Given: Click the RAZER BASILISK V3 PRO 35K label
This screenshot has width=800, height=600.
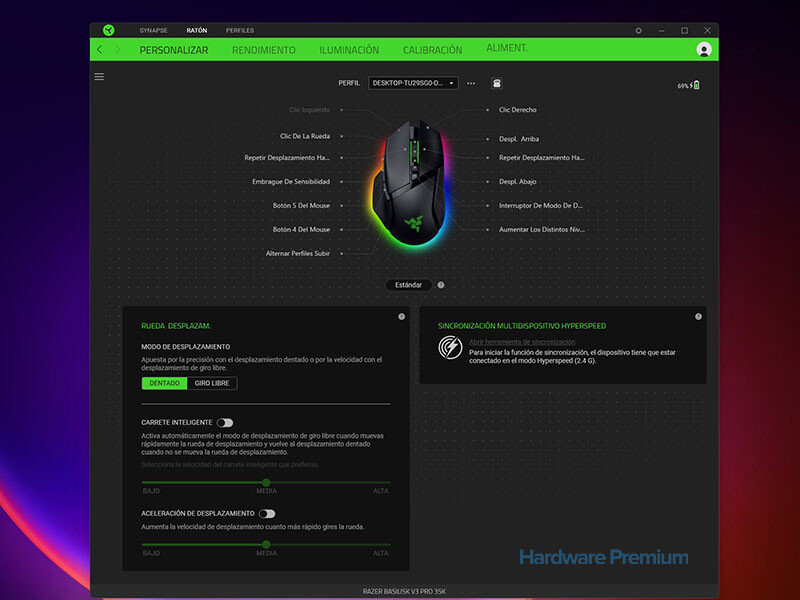Looking at the screenshot, I should coord(404,591).
